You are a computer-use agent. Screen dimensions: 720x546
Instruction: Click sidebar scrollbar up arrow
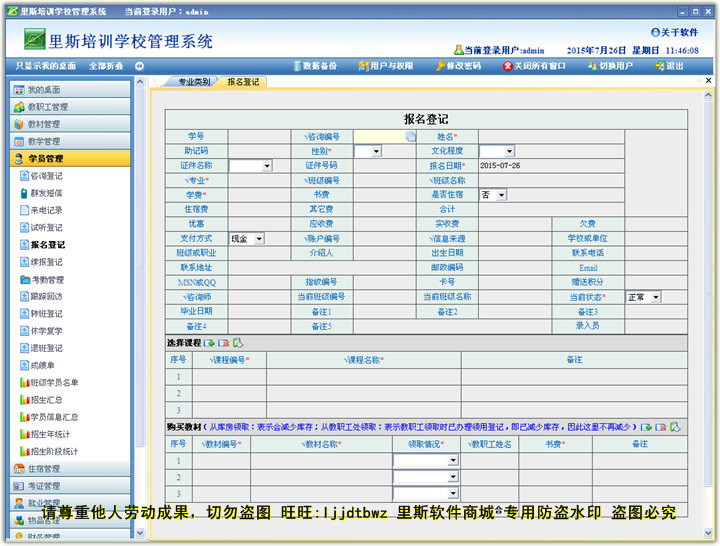click(x=140, y=82)
